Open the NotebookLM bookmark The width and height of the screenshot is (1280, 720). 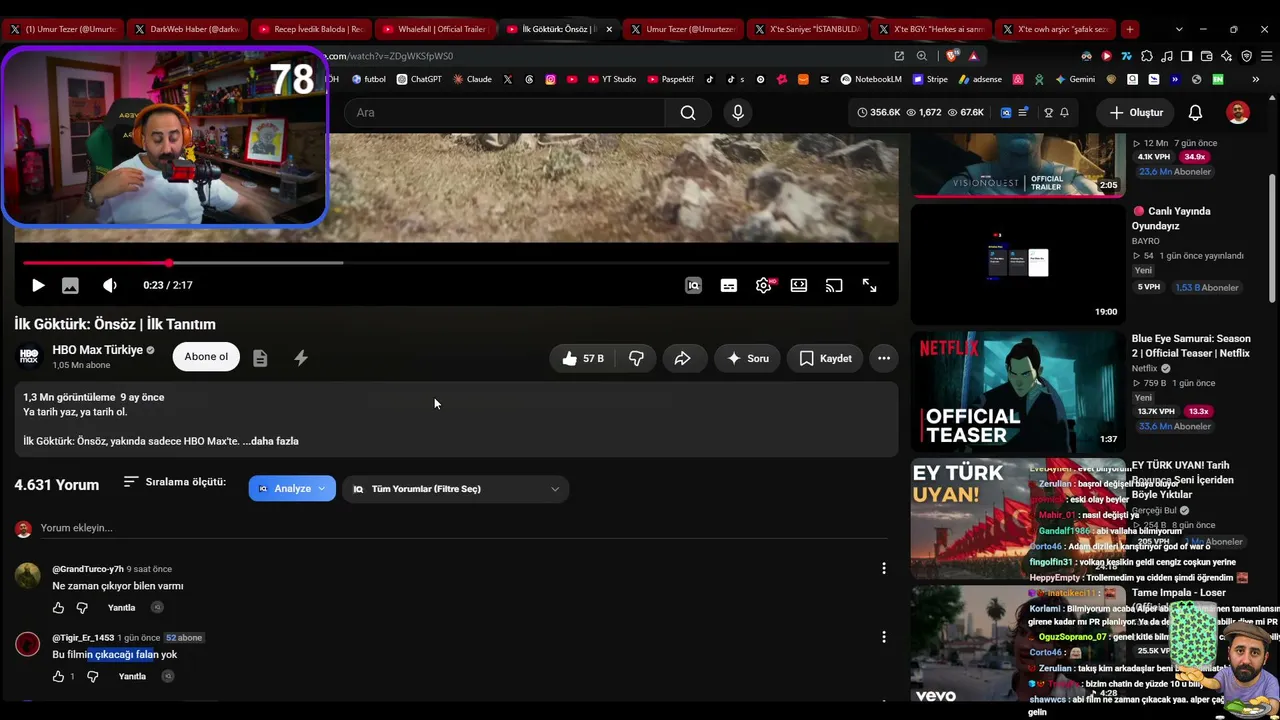point(871,79)
